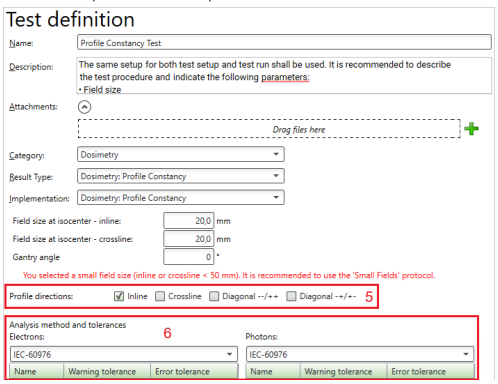This screenshot has height=384, width=498.
Task: Uncheck the Inline profile direction
Action: click(x=119, y=296)
